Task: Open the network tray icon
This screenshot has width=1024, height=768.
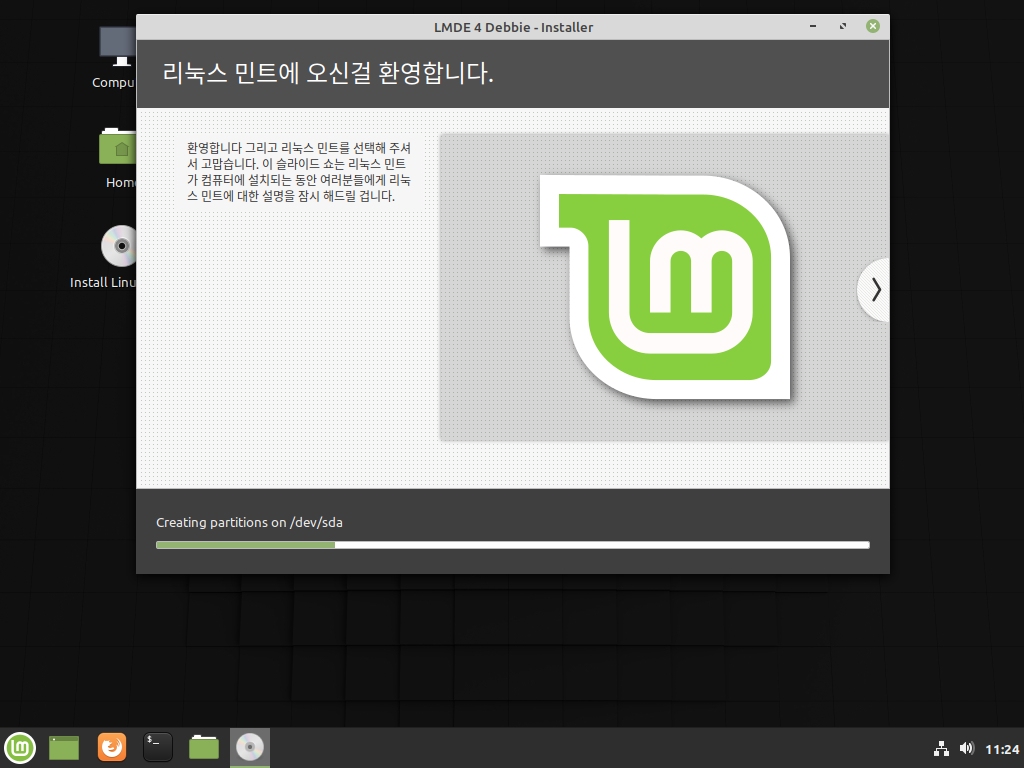Action: coord(941,748)
